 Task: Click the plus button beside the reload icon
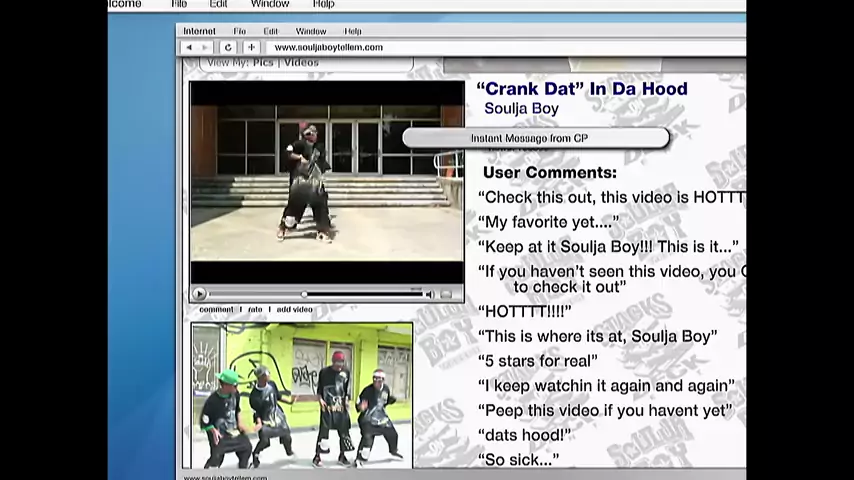[251, 47]
